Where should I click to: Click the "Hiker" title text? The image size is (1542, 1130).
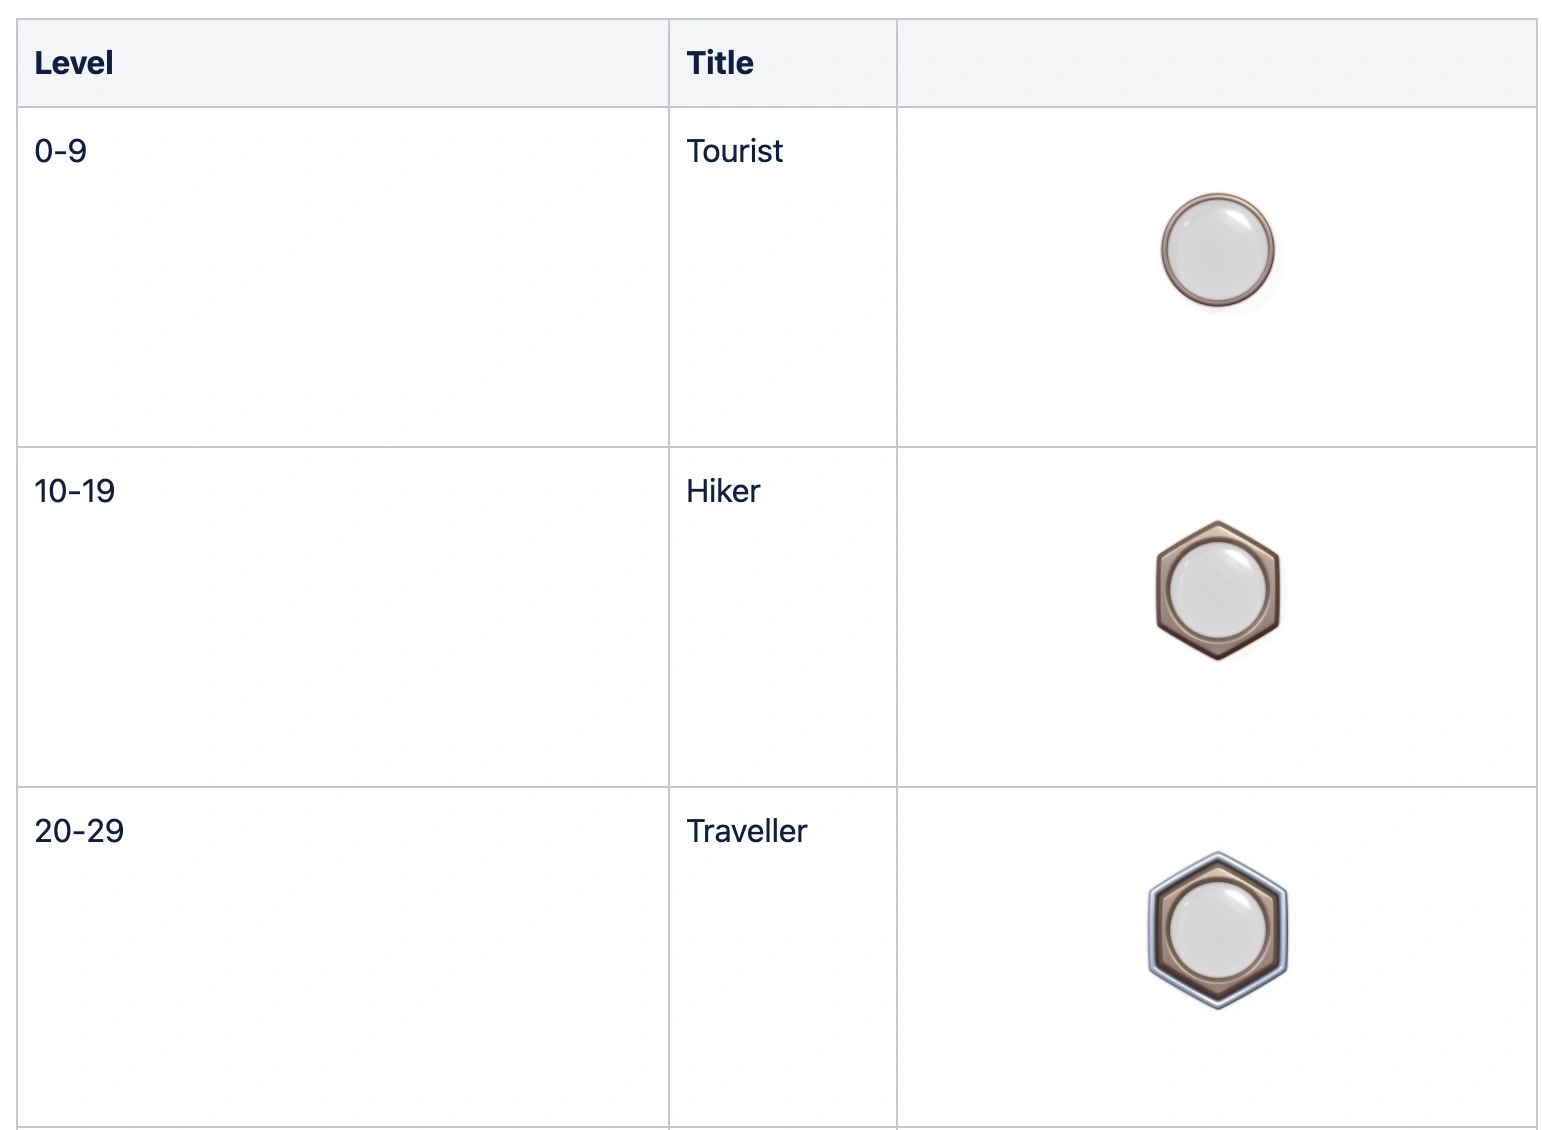click(723, 491)
